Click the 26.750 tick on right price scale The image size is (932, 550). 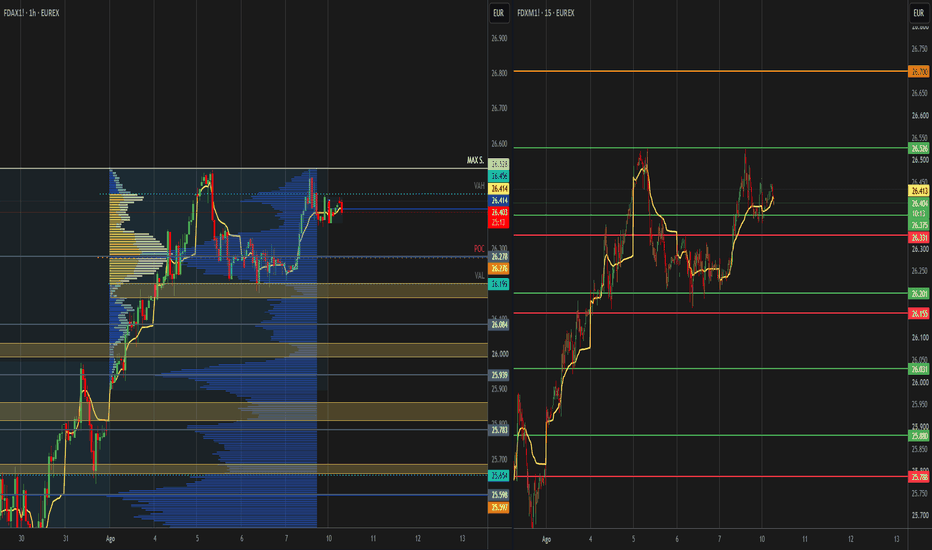[x=920, y=49]
